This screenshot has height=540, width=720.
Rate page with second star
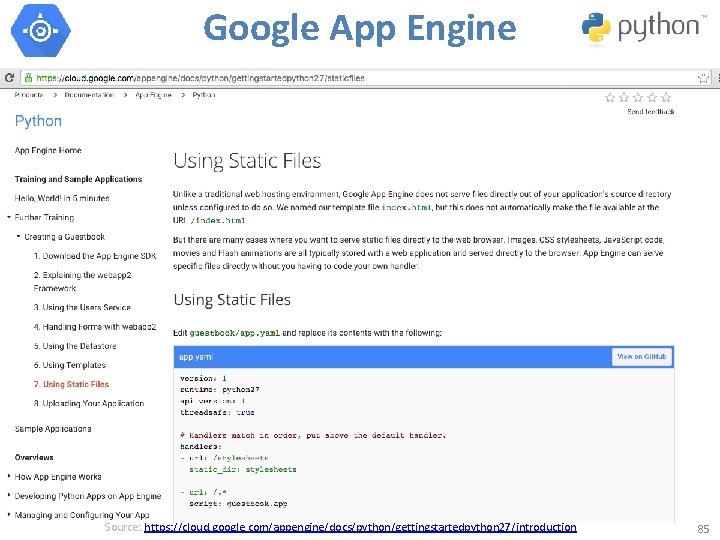[624, 97]
